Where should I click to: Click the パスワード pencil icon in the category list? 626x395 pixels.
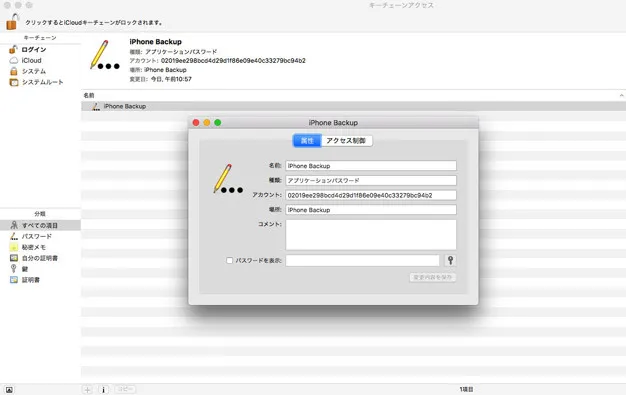pos(14,236)
